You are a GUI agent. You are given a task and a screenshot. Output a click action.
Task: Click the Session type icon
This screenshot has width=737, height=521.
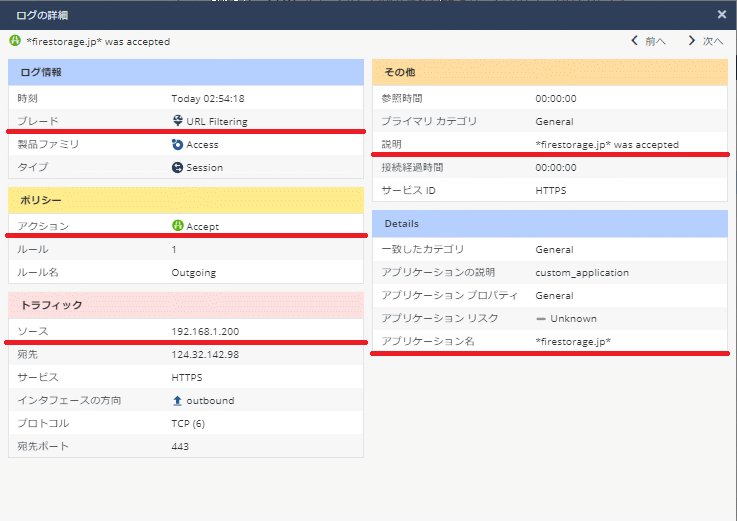coord(177,168)
